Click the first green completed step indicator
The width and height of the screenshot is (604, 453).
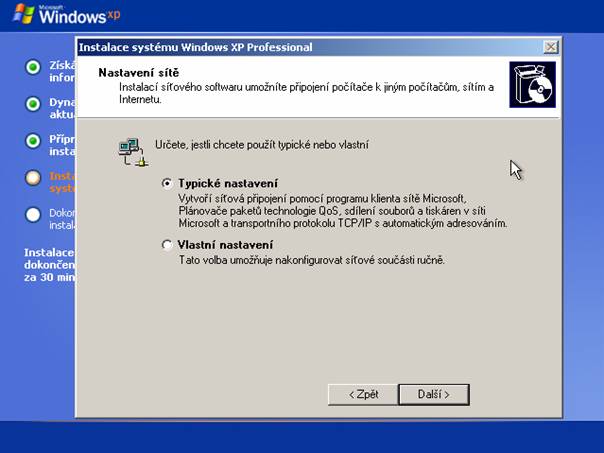33,67
